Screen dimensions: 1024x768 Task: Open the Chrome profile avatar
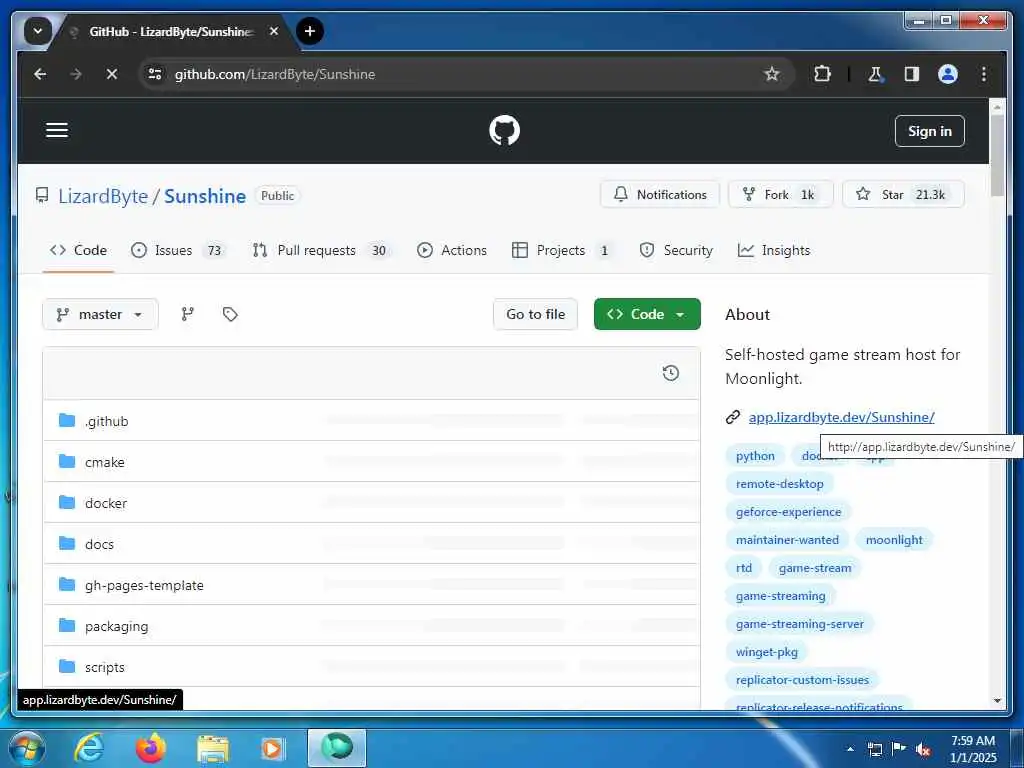coord(948,74)
